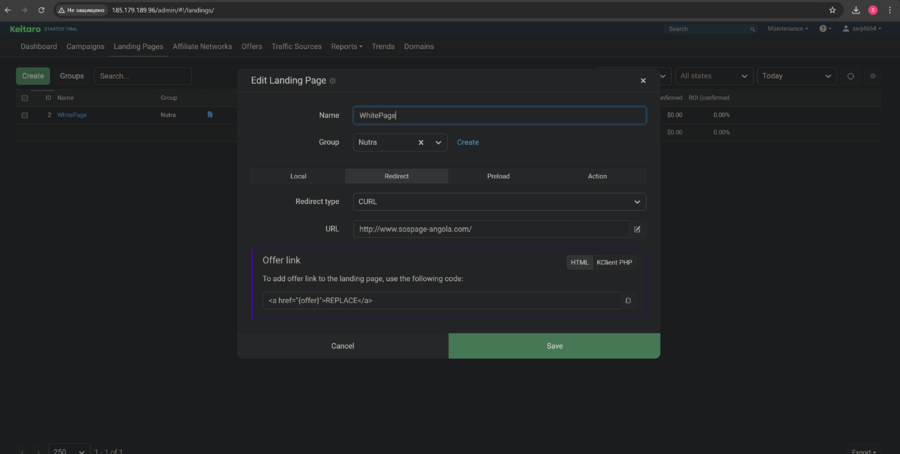Viewport: 900px width, 454px height.
Task: Click the refresh icon near the Today filter
Action: (851, 76)
